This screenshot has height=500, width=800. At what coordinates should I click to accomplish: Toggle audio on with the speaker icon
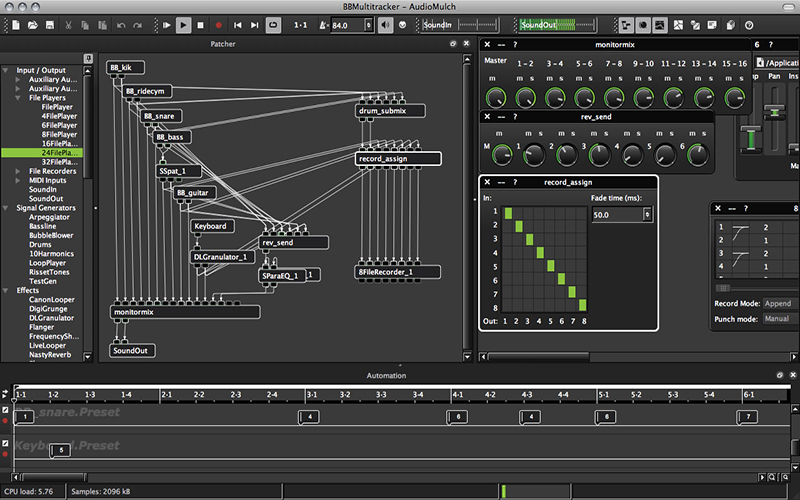[385, 25]
